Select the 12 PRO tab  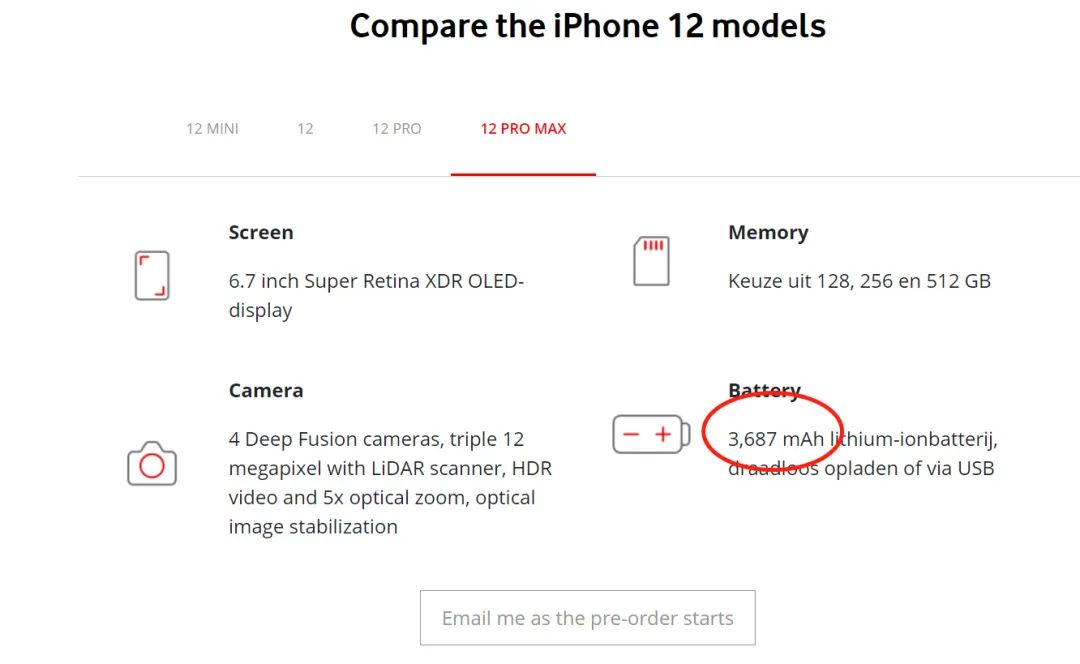coord(397,129)
